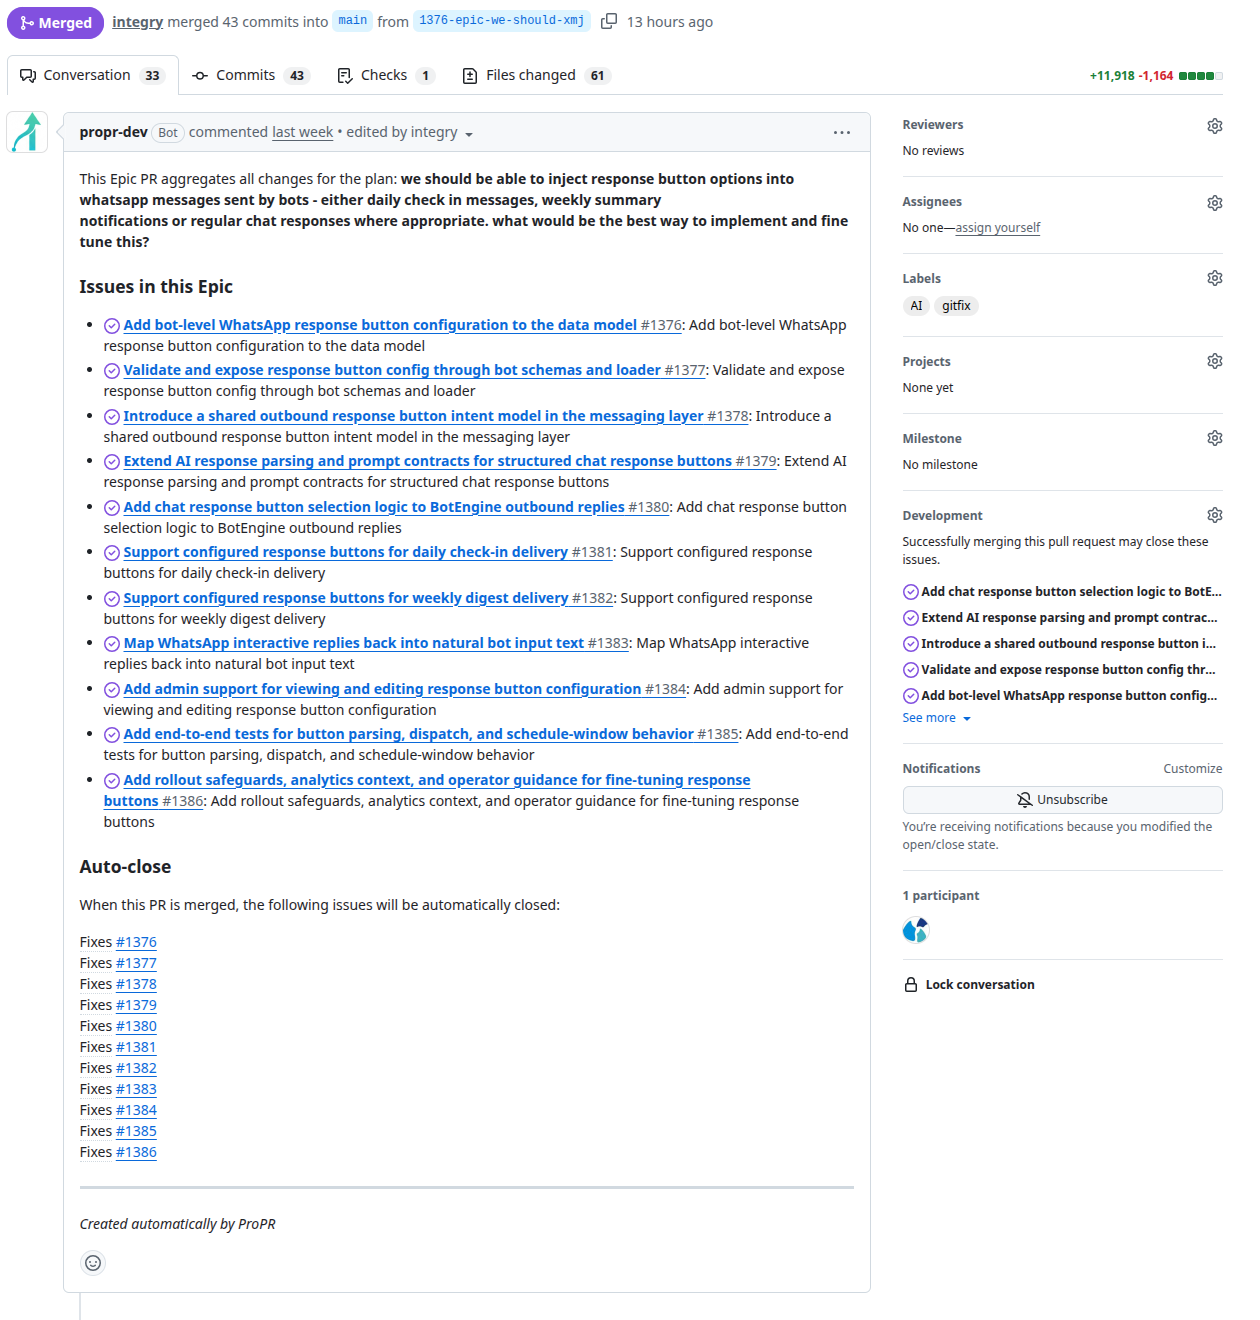Click the Merged status badge
This screenshot has width=1260, height=1320.
click(55, 22)
